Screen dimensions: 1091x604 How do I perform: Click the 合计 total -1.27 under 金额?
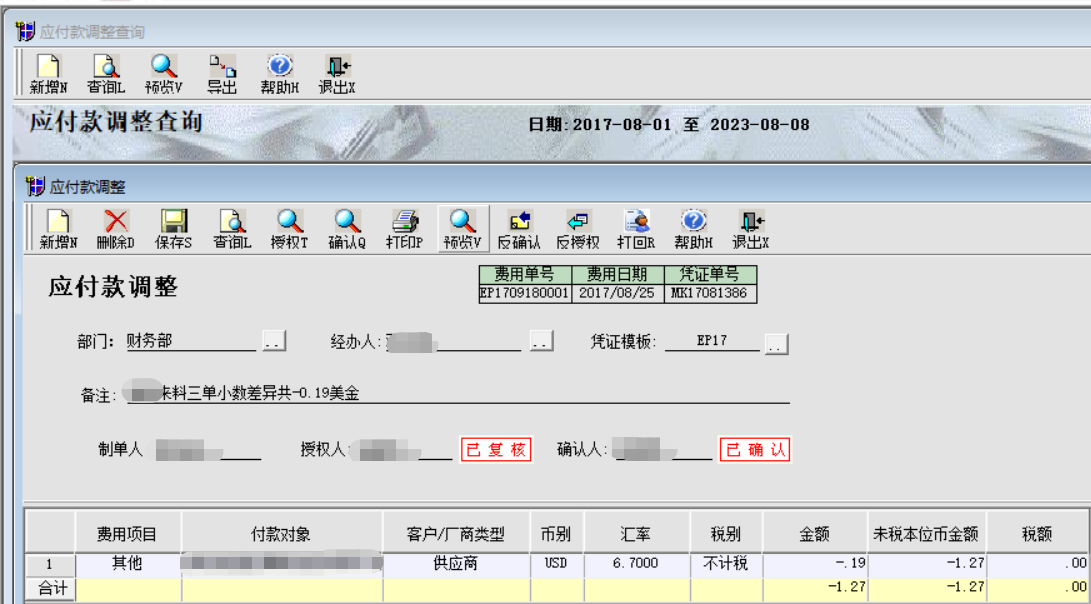pos(815,589)
